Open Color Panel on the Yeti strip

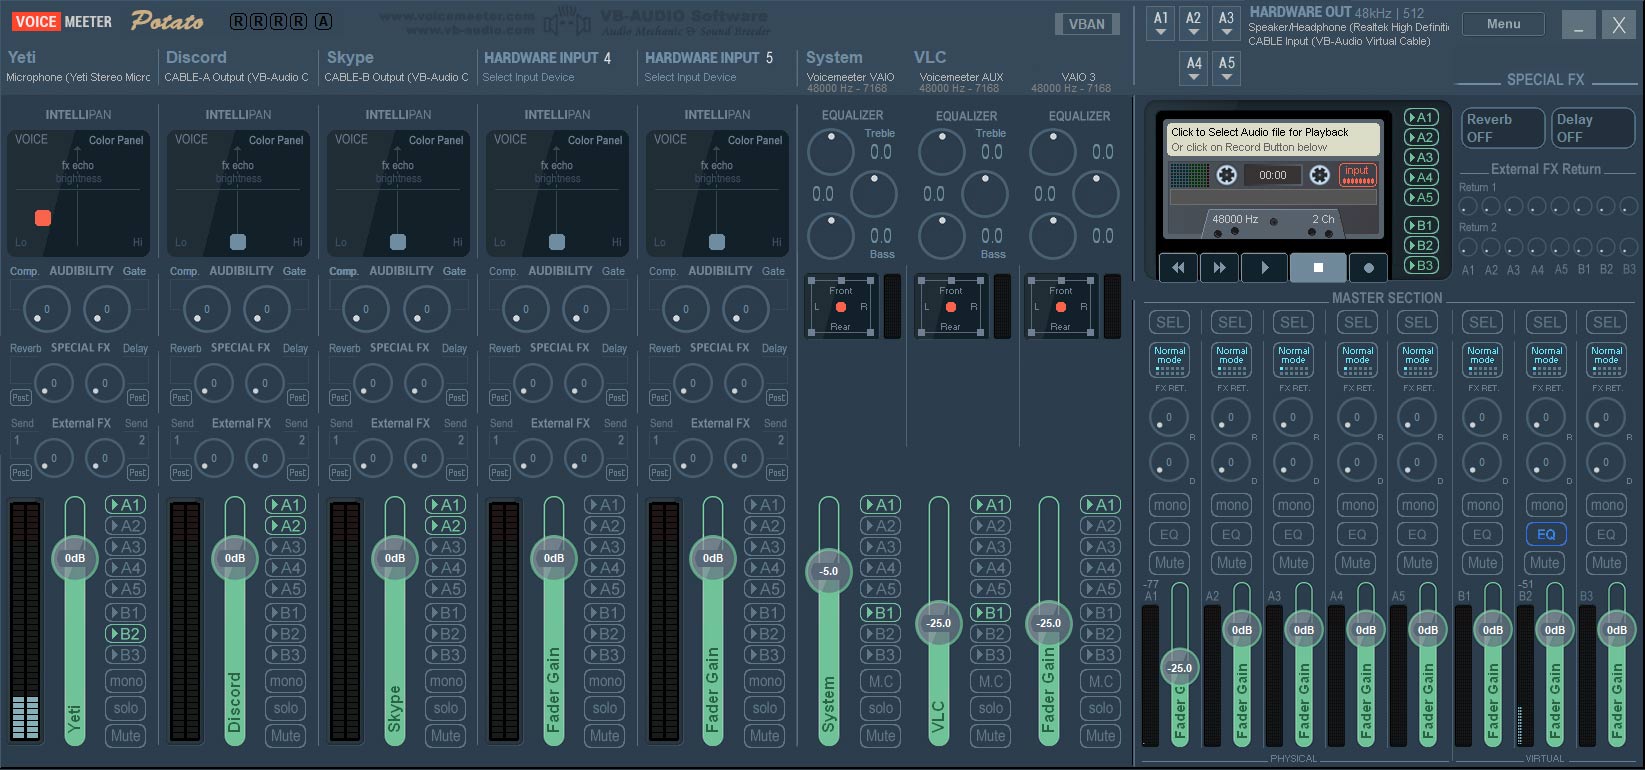coord(116,140)
